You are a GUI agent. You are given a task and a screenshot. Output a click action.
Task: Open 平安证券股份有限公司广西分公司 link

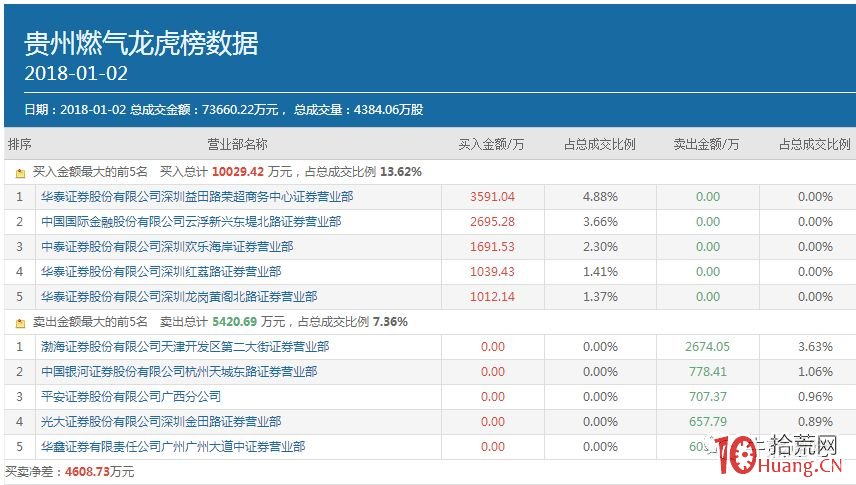tap(131, 397)
